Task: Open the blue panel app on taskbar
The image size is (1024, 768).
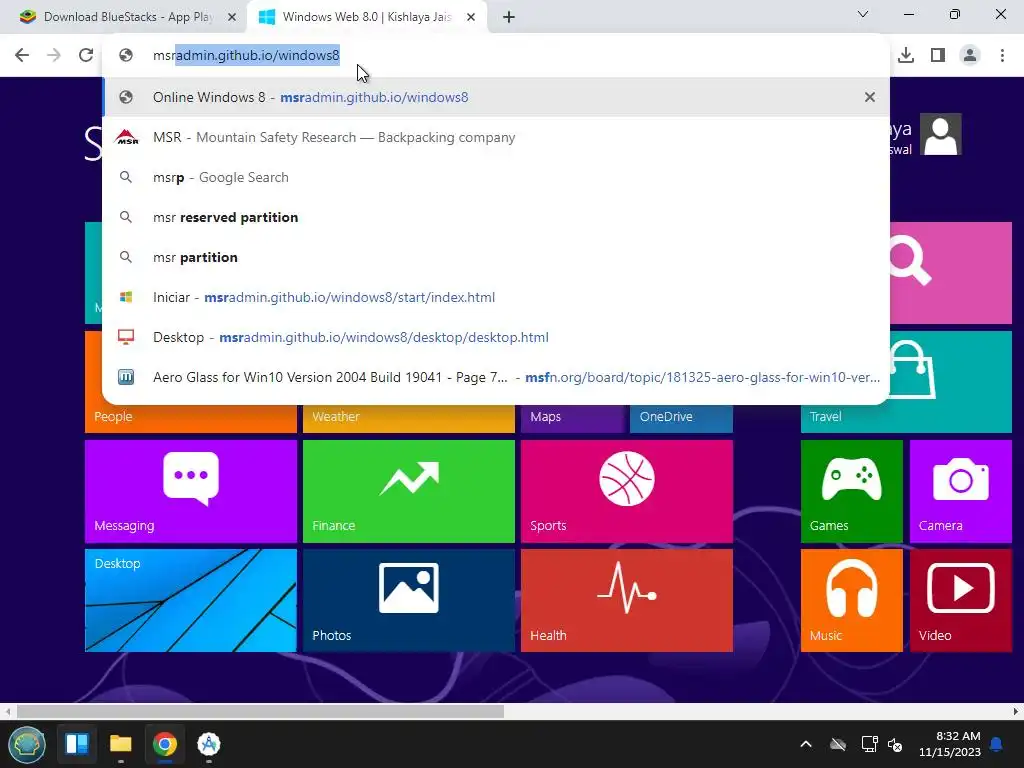Action: pyautogui.click(x=77, y=744)
